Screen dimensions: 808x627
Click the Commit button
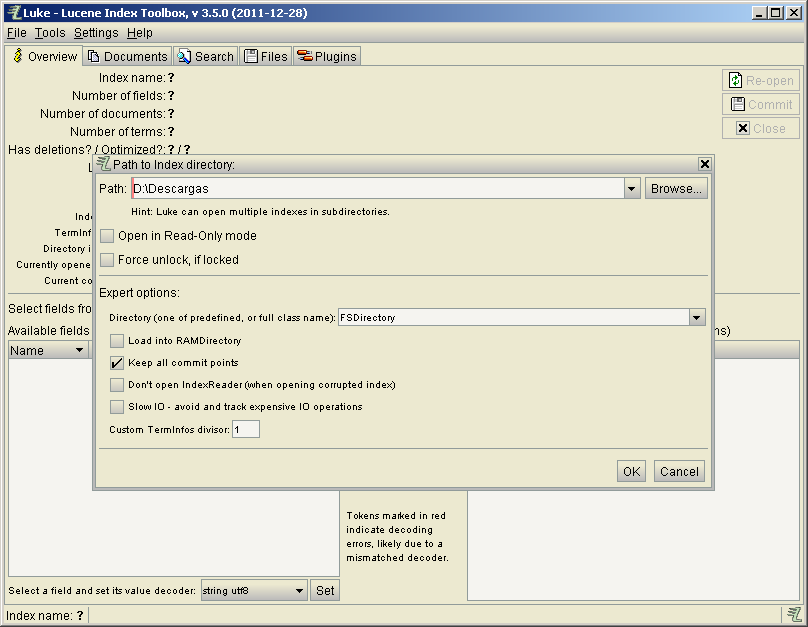tap(761, 104)
